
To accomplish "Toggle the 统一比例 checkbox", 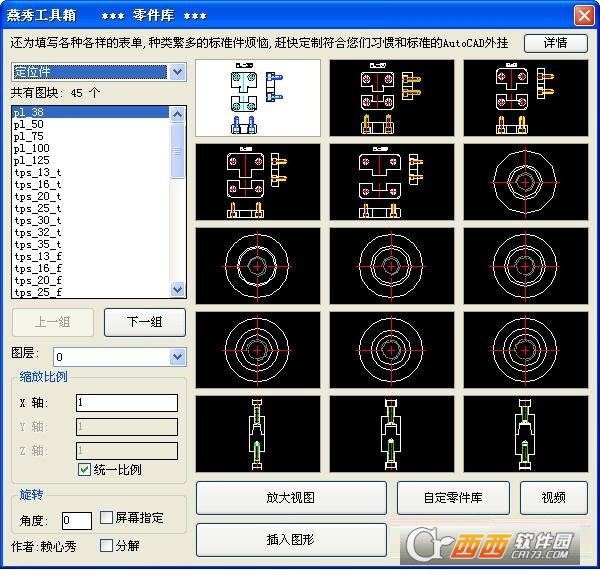I will [x=85, y=470].
